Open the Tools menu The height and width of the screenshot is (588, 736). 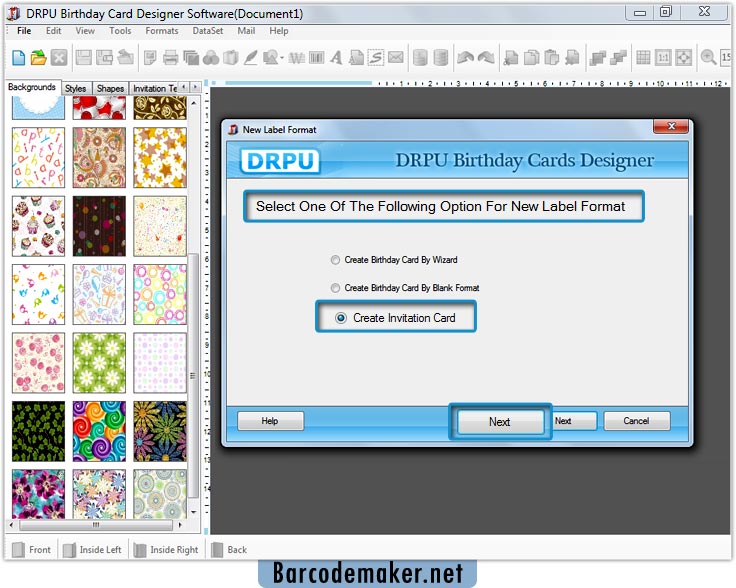coord(120,31)
